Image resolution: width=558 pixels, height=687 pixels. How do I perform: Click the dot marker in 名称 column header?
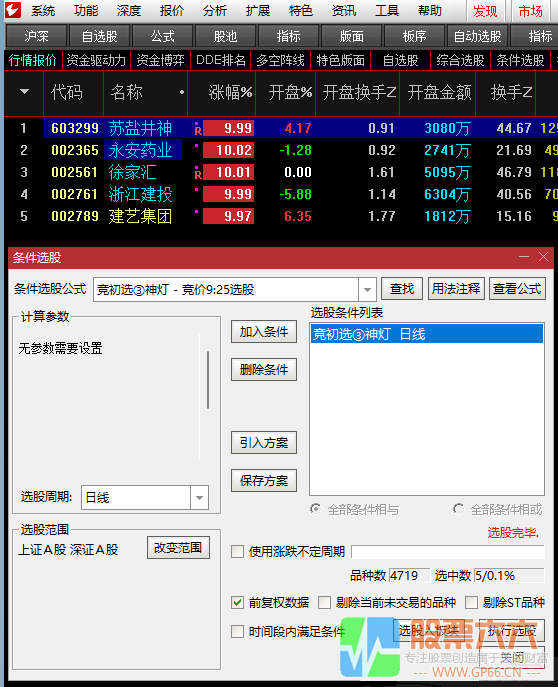click(x=181, y=92)
